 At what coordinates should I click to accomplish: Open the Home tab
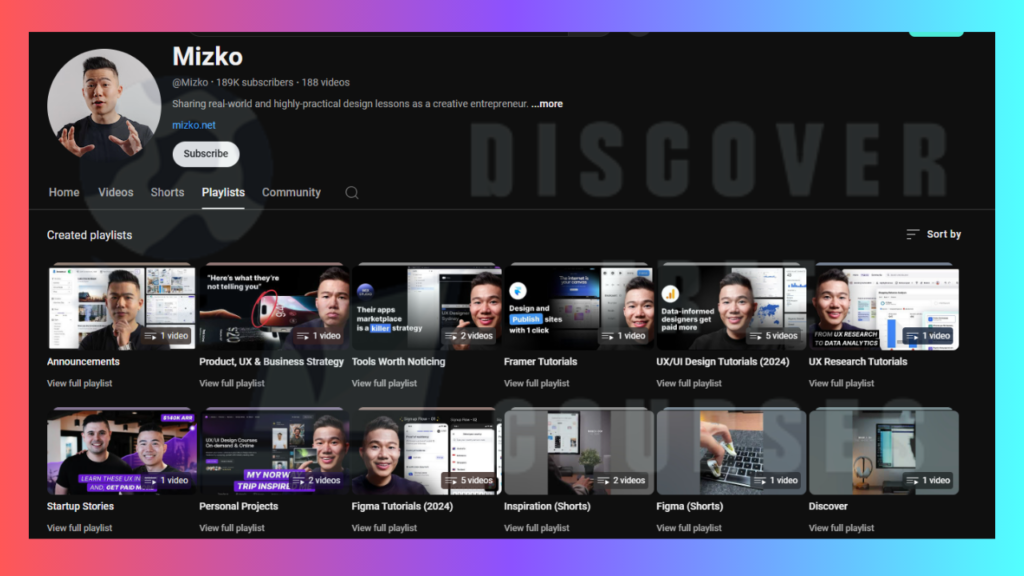(x=64, y=193)
